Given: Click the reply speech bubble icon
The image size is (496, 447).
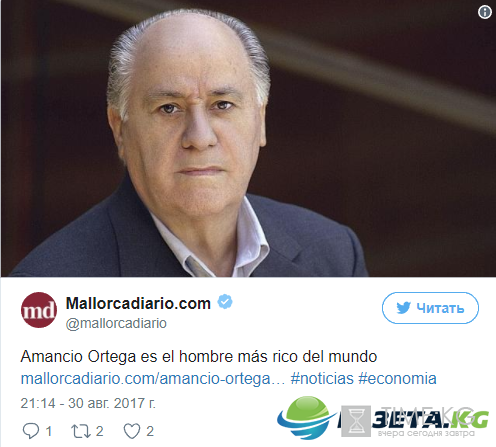Looking at the screenshot, I should (31, 431).
